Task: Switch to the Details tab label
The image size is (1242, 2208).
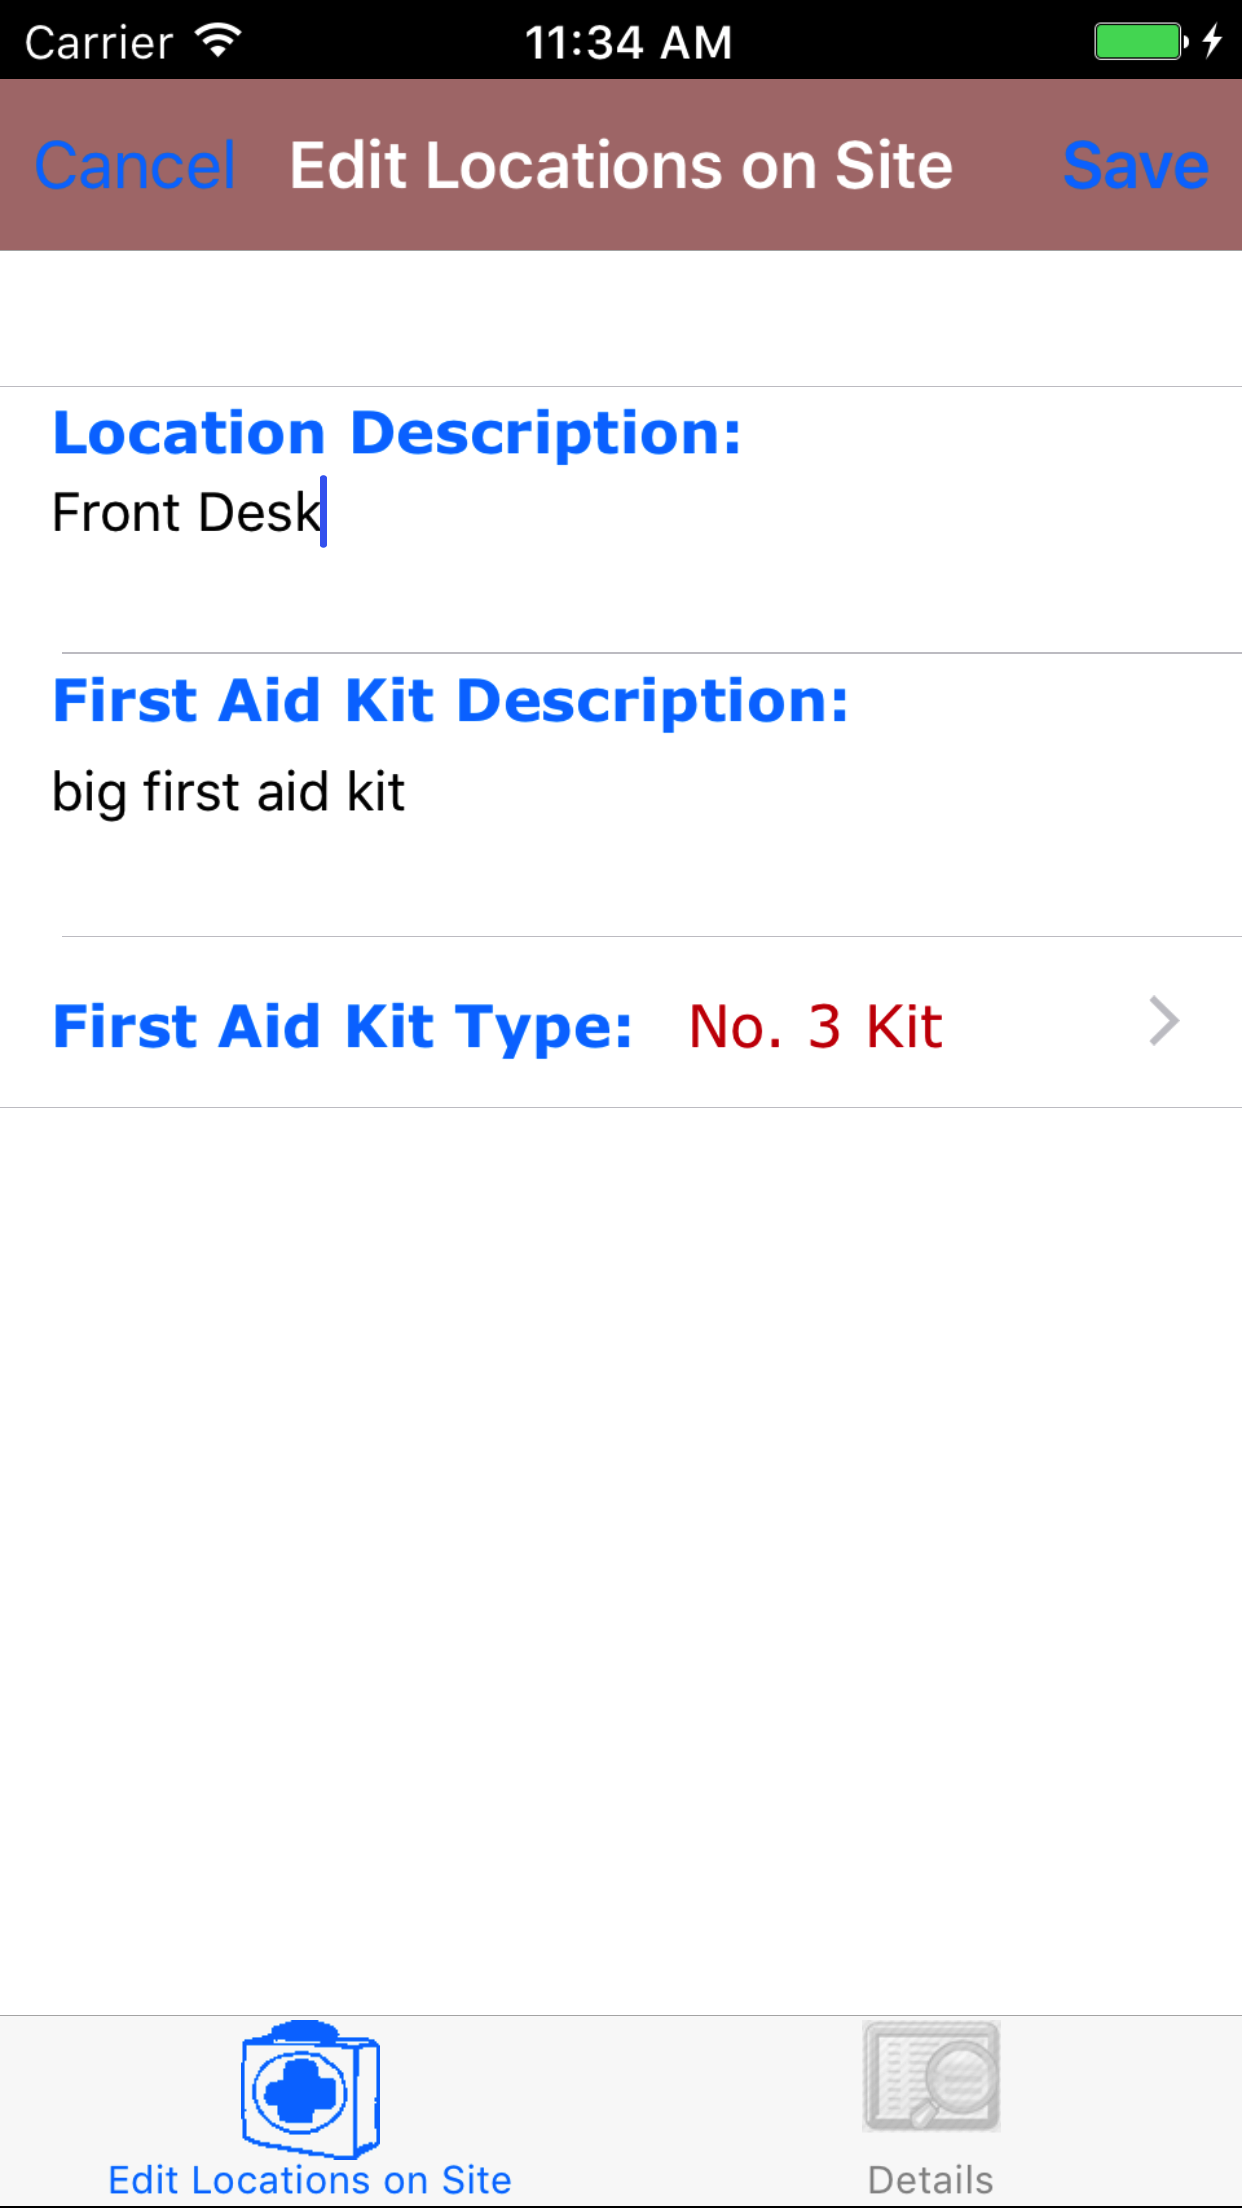Action: click(930, 2180)
